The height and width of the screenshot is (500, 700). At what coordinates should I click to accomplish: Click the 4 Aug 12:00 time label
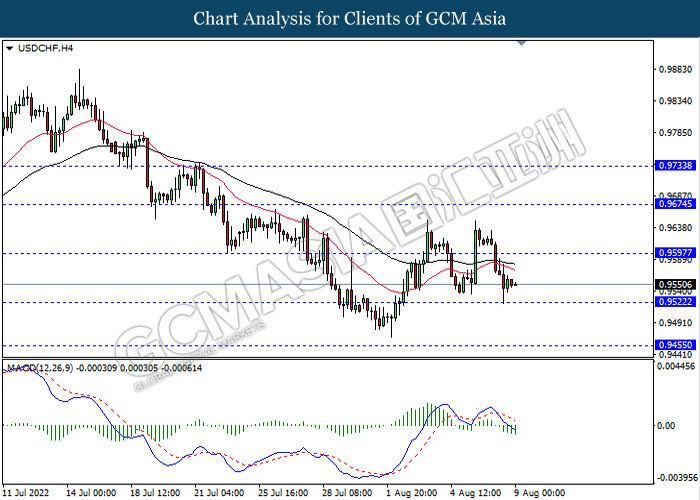pyautogui.click(x=476, y=493)
